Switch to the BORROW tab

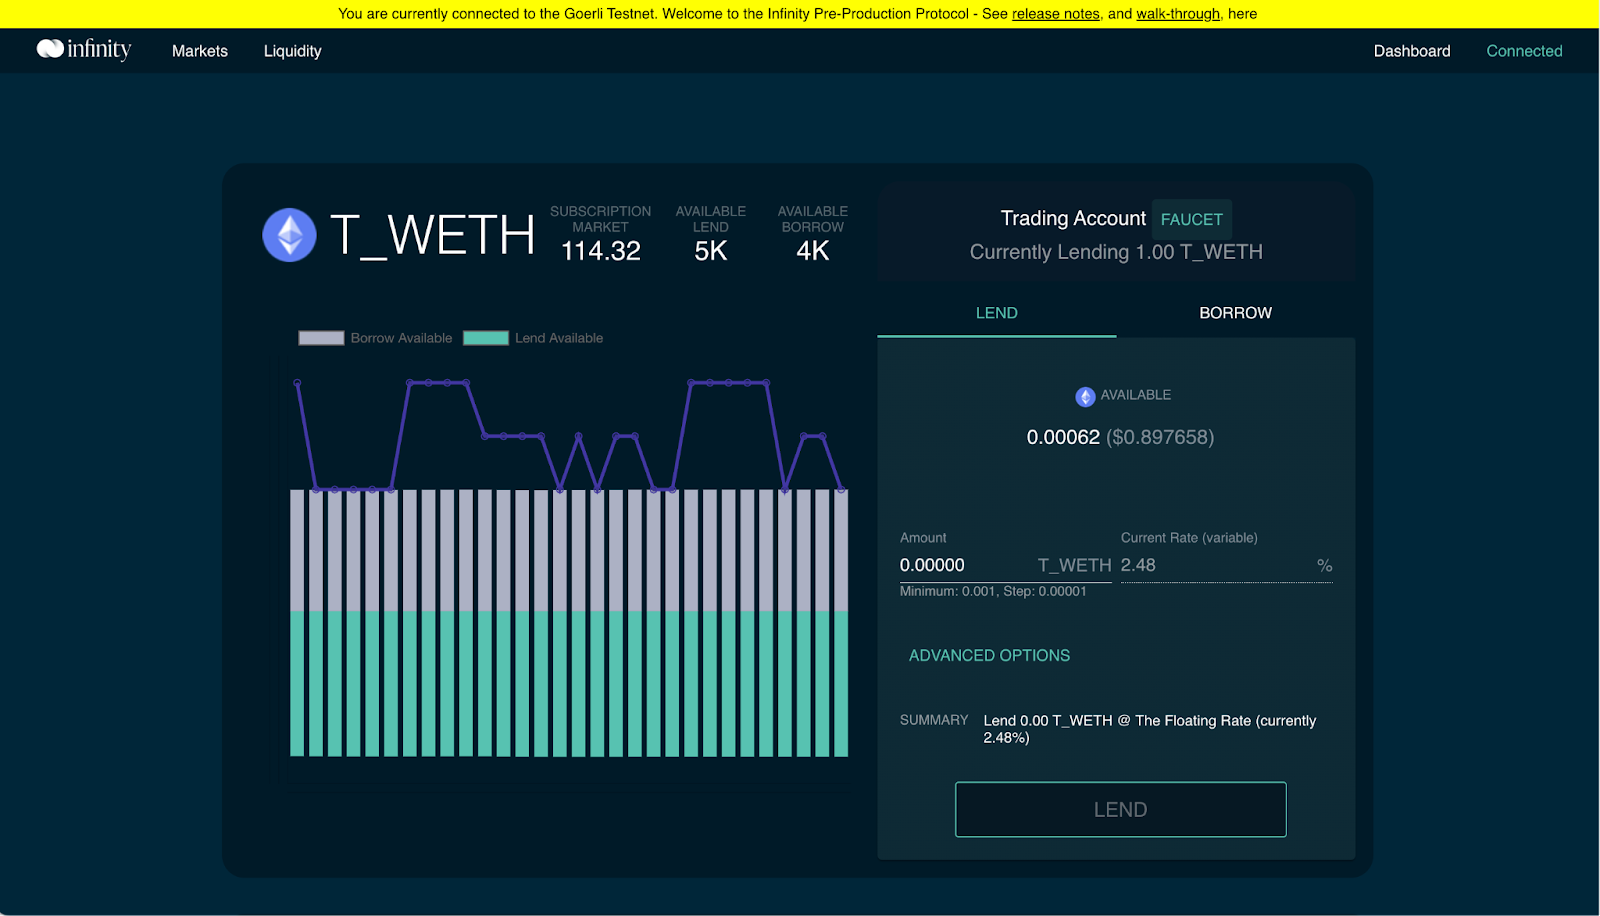pos(1235,313)
